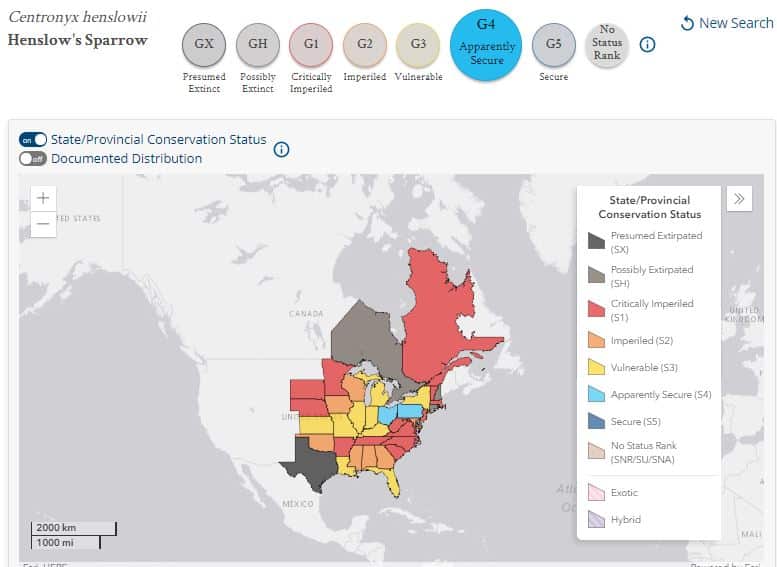Open global rank info icon beside No Status Rank
777x567 pixels.
click(x=647, y=45)
